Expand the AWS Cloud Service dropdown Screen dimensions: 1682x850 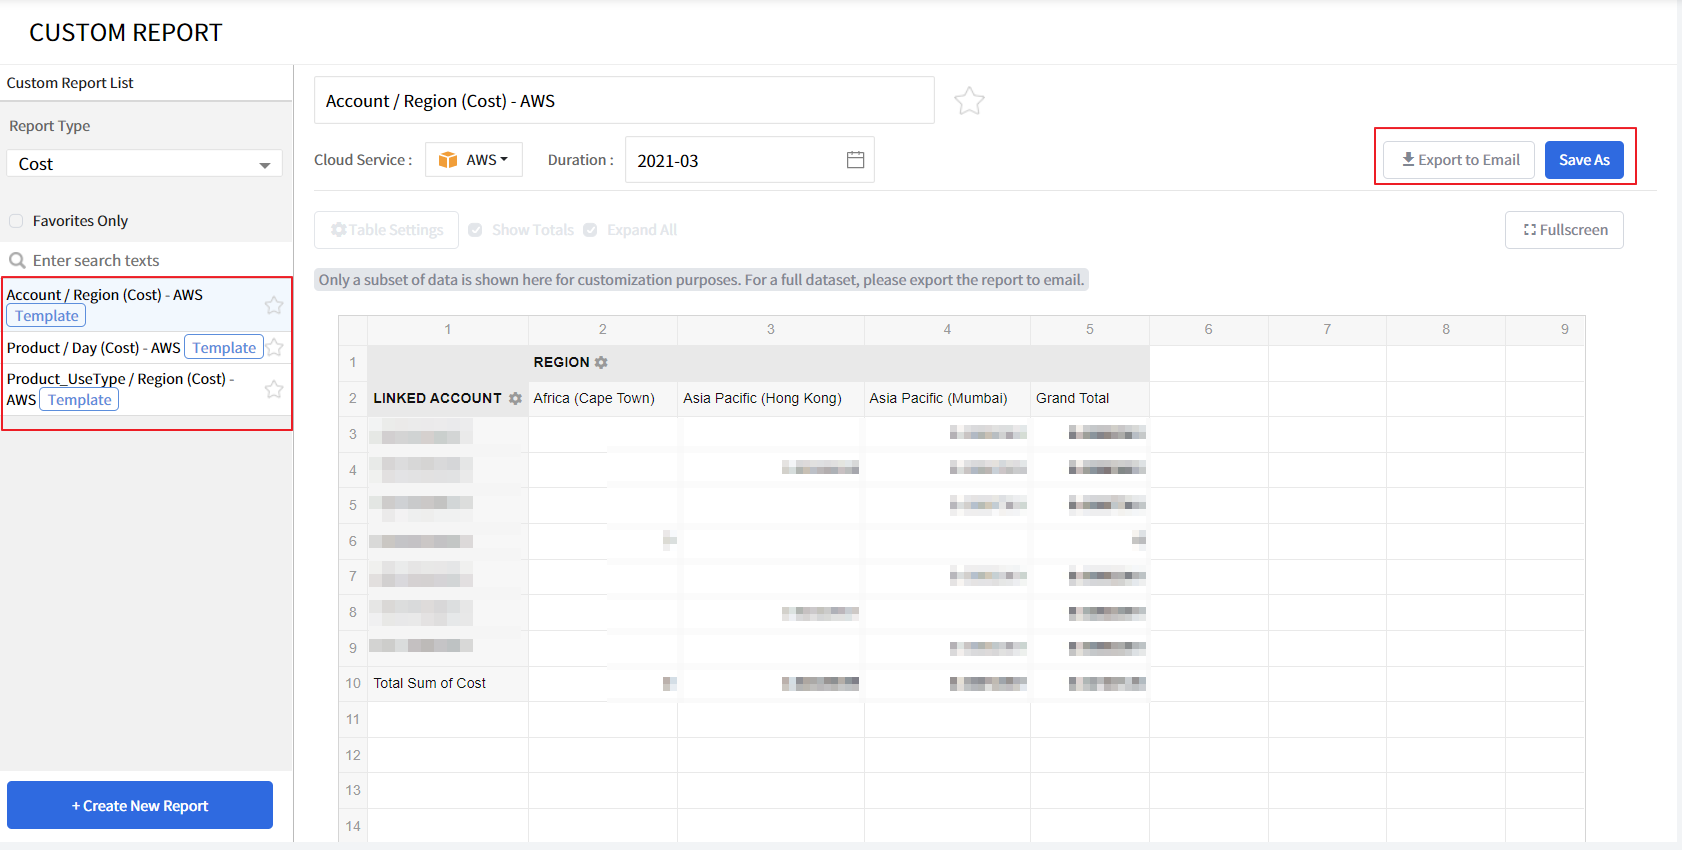pos(474,160)
